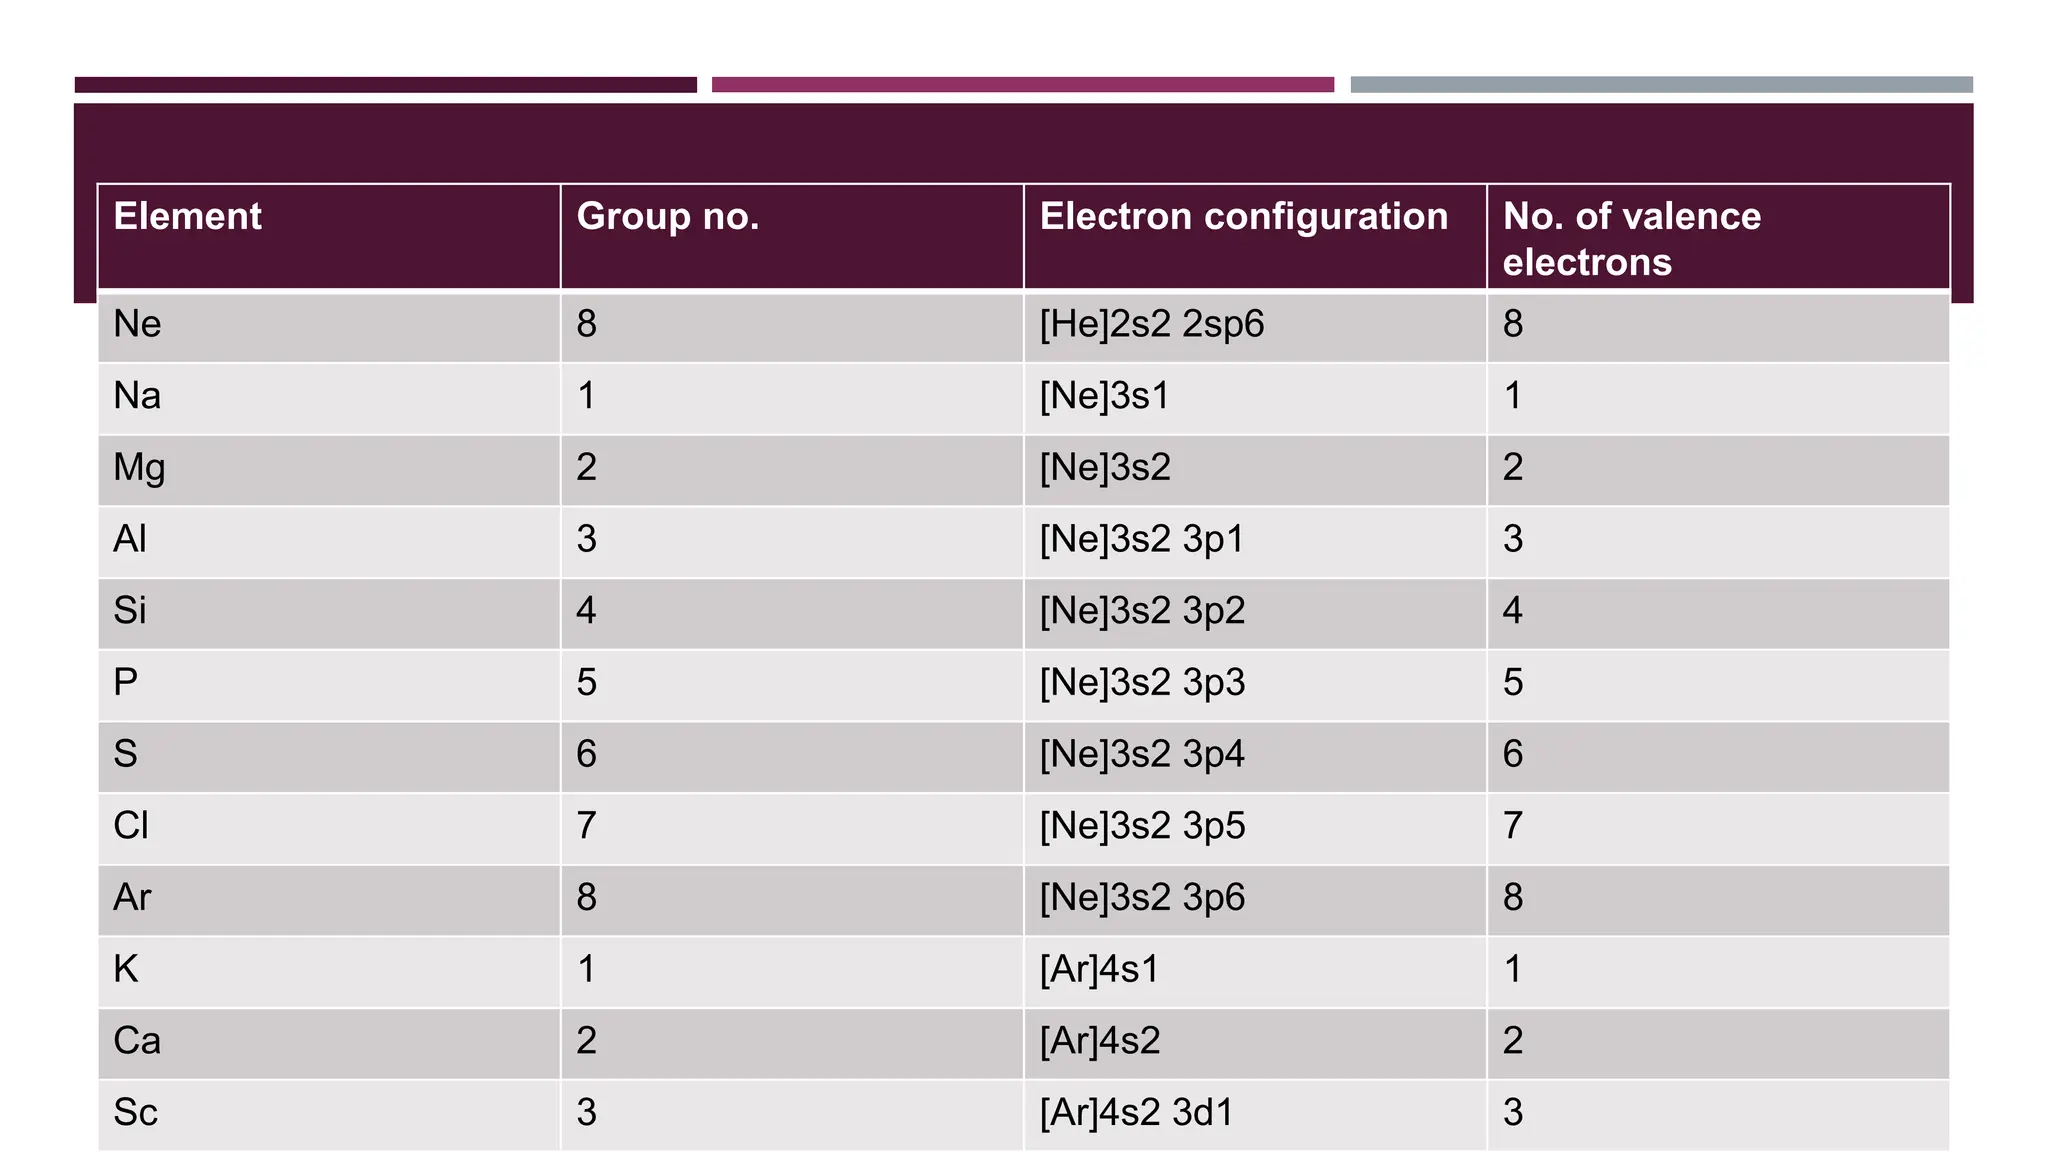The width and height of the screenshot is (2048, 1152).
Task: Click the '[Ne]3s1' configuration cell
Action: 1104,396
